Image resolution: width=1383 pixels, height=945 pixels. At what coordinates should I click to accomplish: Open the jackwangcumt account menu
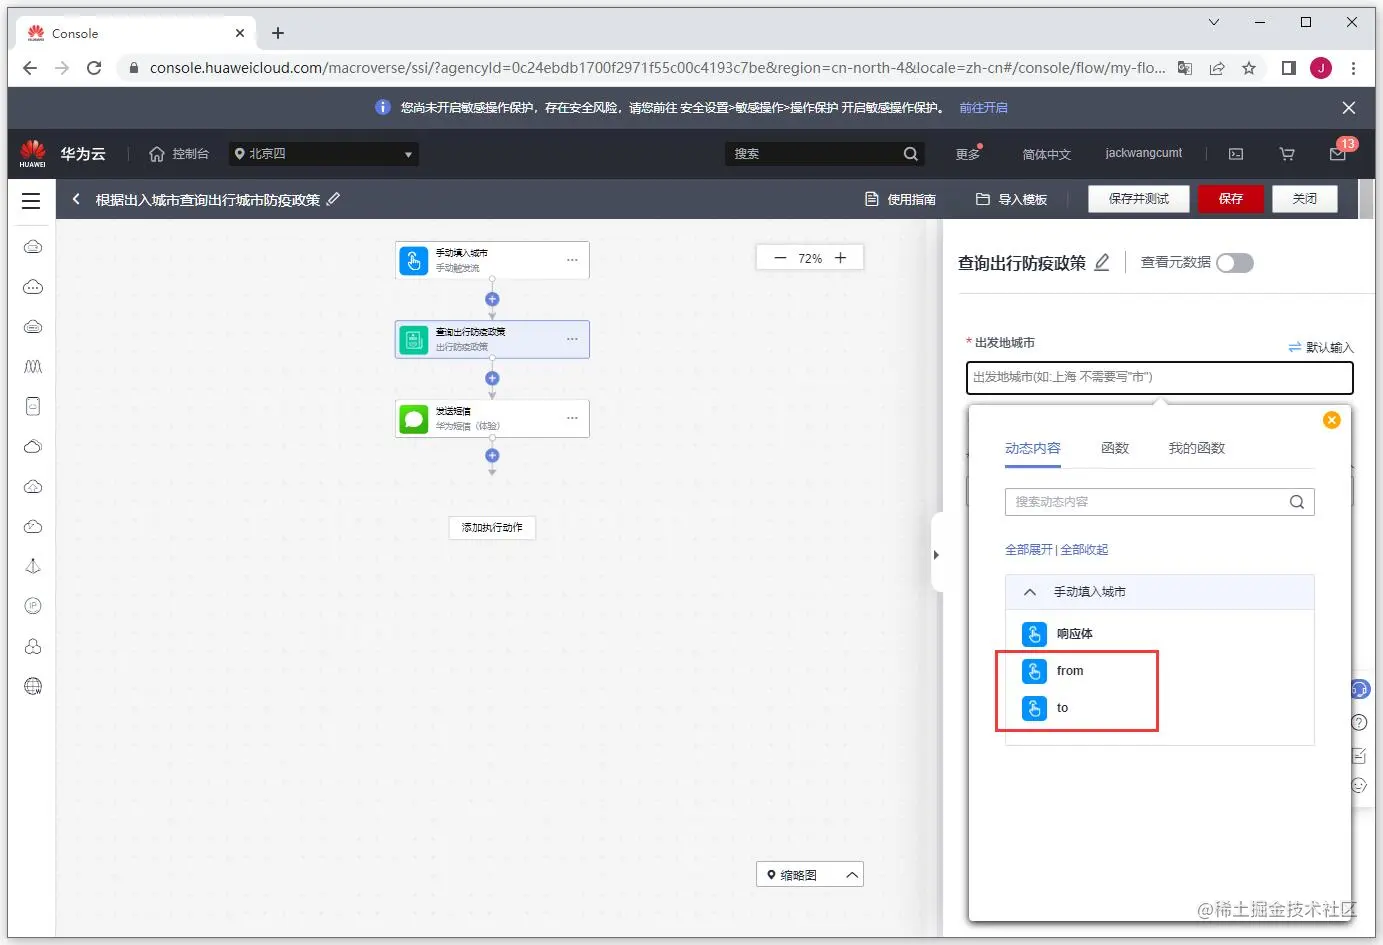tap(1143, 153)
